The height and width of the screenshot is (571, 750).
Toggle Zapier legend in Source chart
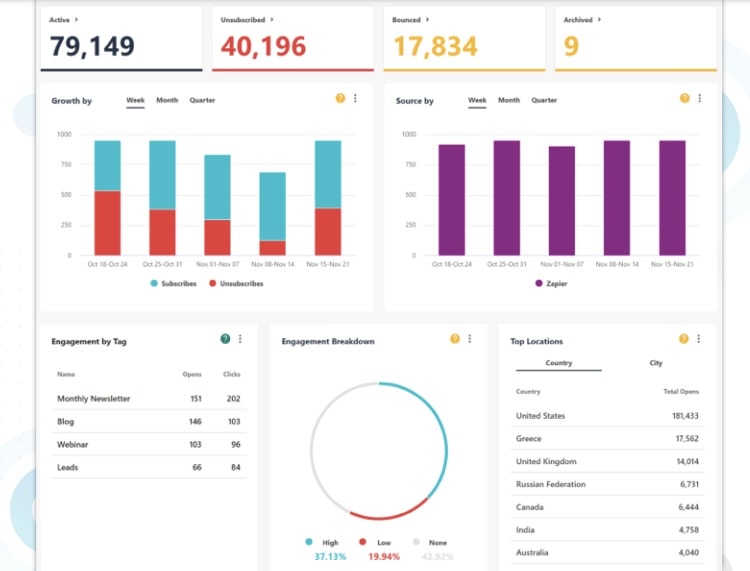coord(551,284)
